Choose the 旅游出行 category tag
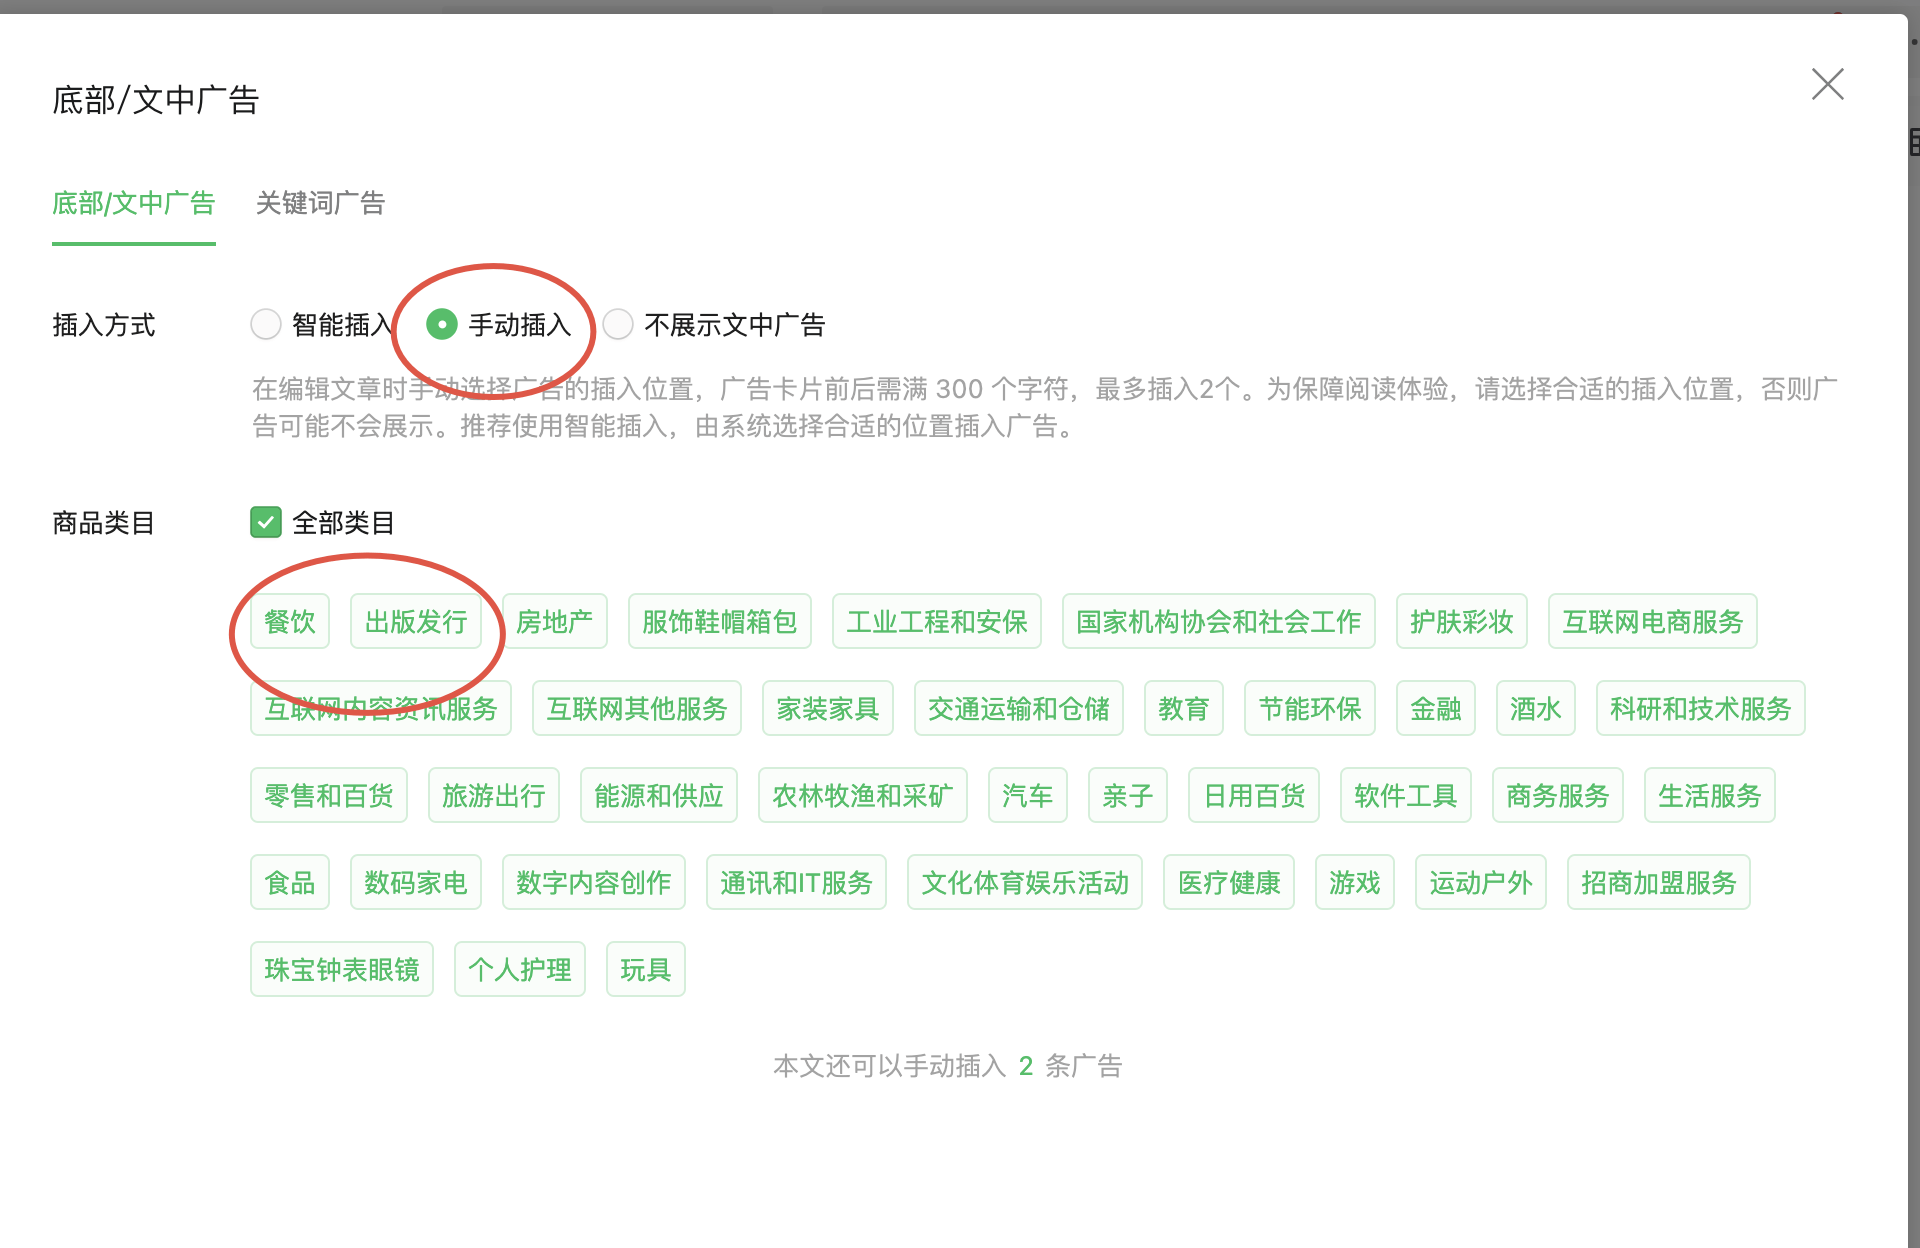Image resolution: width=1920 pixels, height=1248 pixels. click(494, 795)
